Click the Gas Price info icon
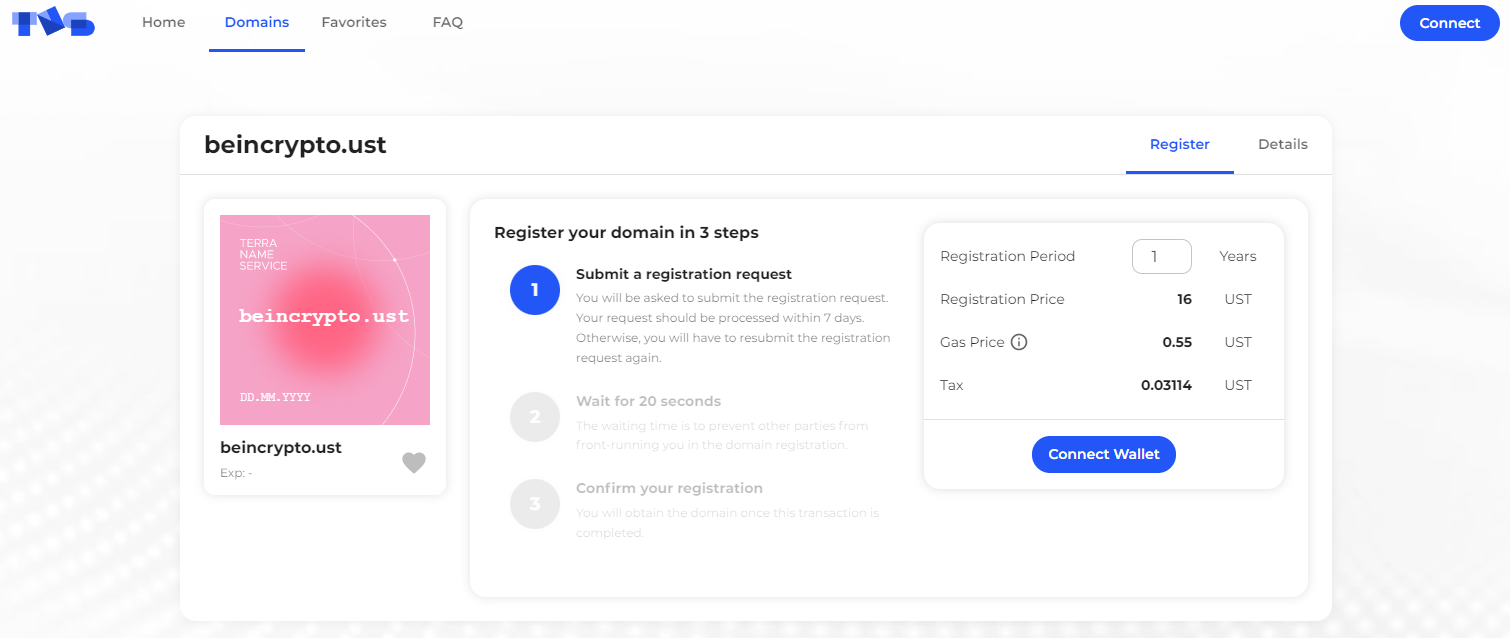 1019,342
